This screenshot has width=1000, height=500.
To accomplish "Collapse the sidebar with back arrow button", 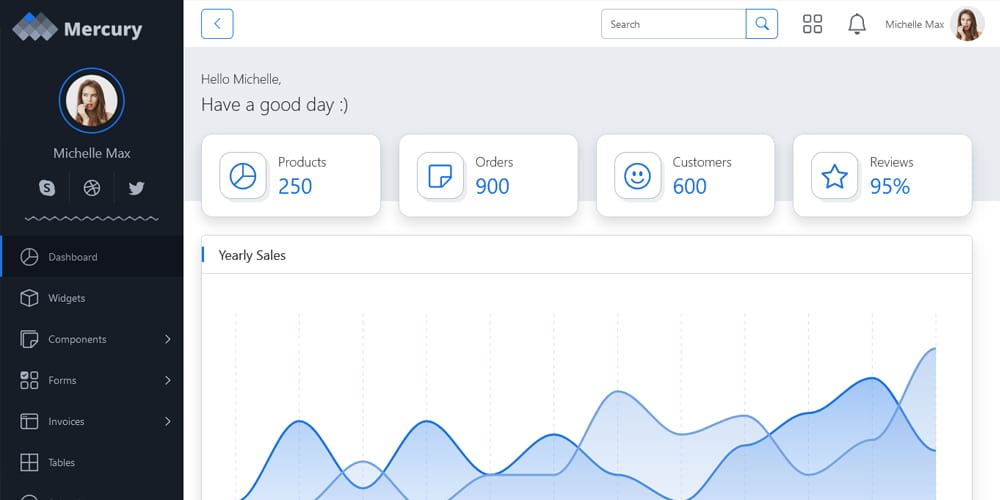I will 217,24.
